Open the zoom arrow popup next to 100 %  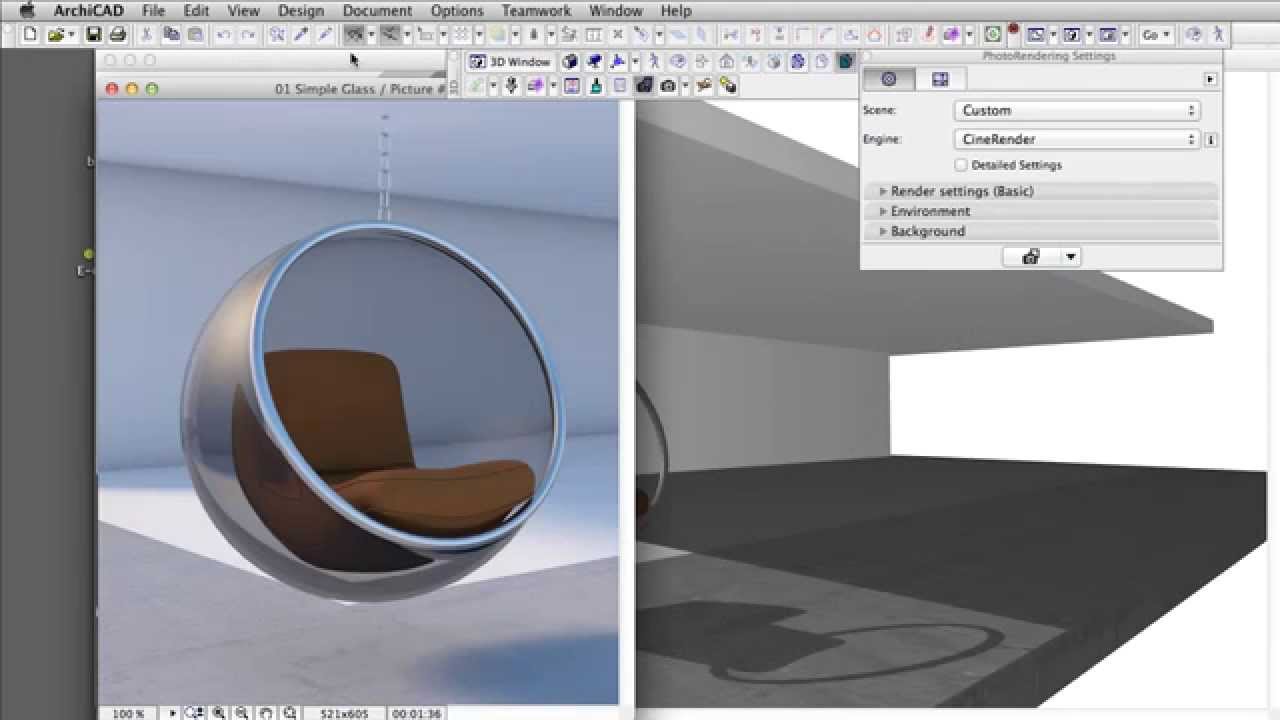[172, 713]
